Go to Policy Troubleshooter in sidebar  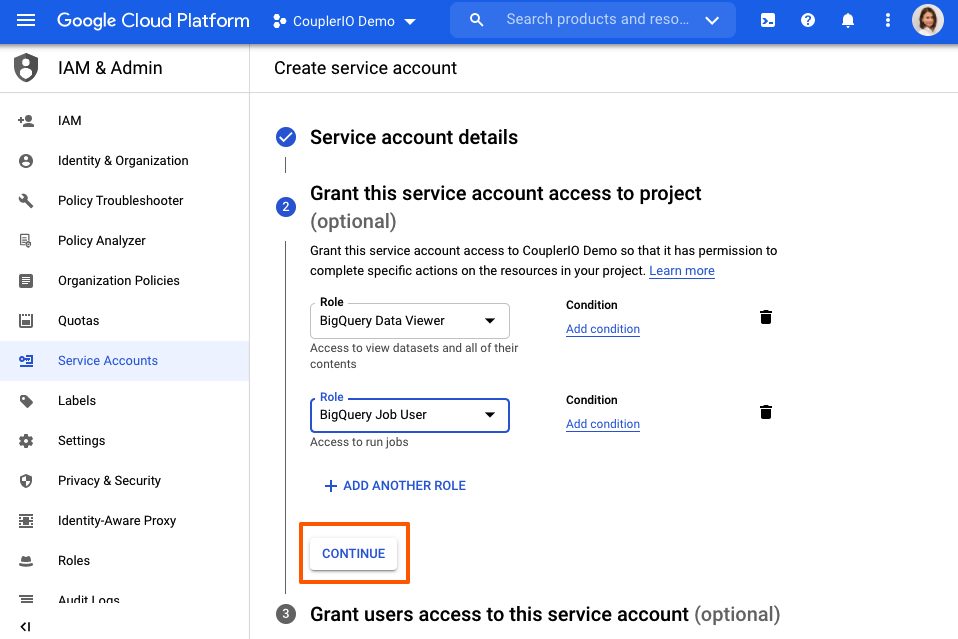pyautogui.click(x=120, y=200)
